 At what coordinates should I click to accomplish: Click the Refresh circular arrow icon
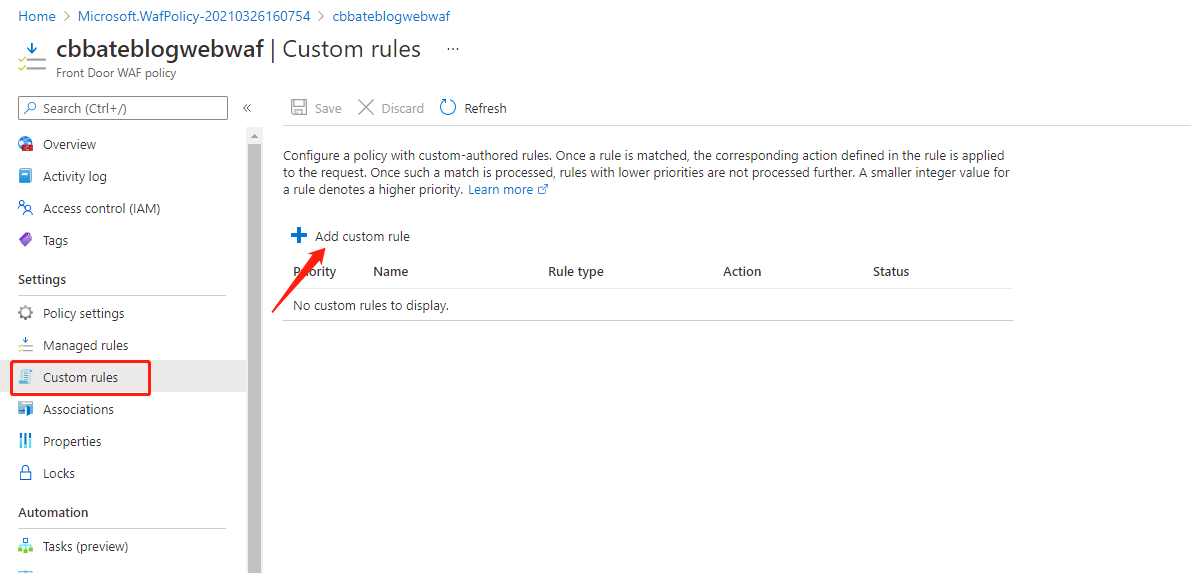[448, 108]
